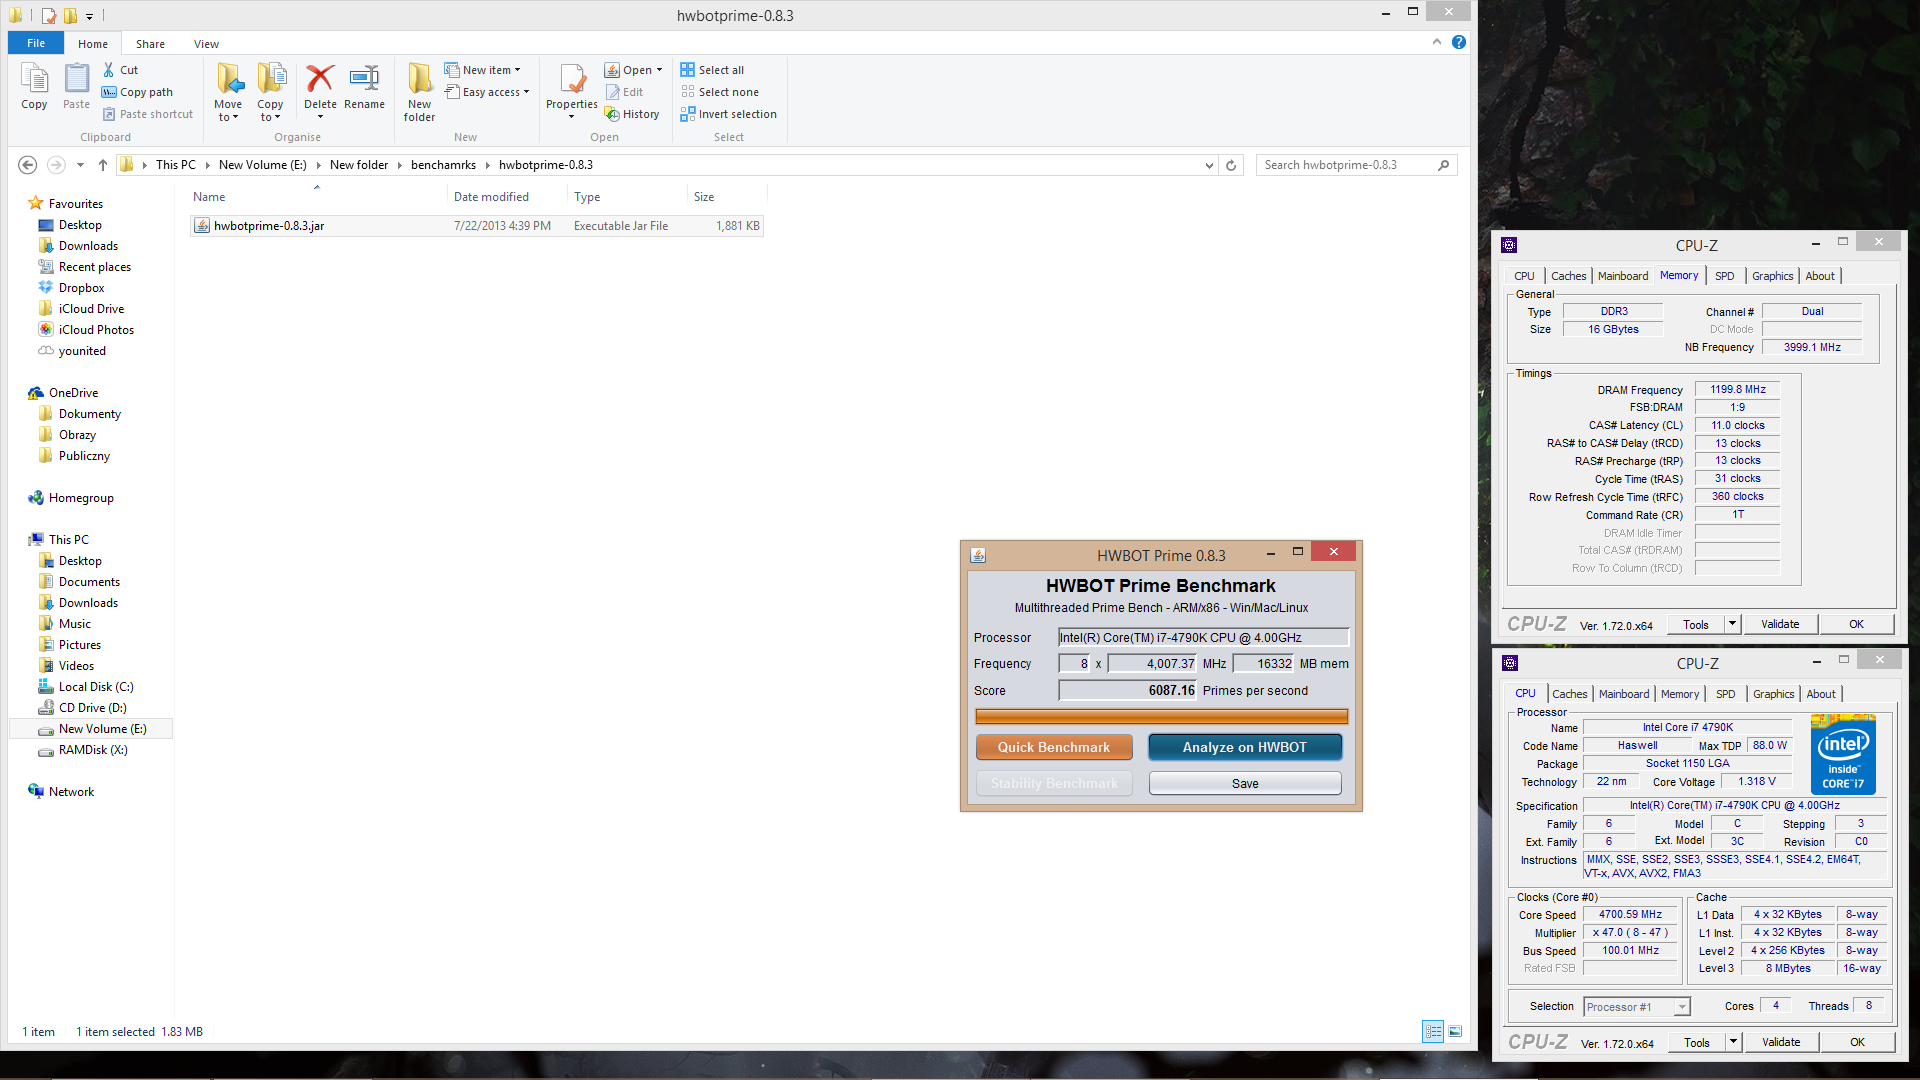Open the quick access toolbar customize arrow
The width and height of the screenshot is (1920, 1080).
[x=89, y=16]
